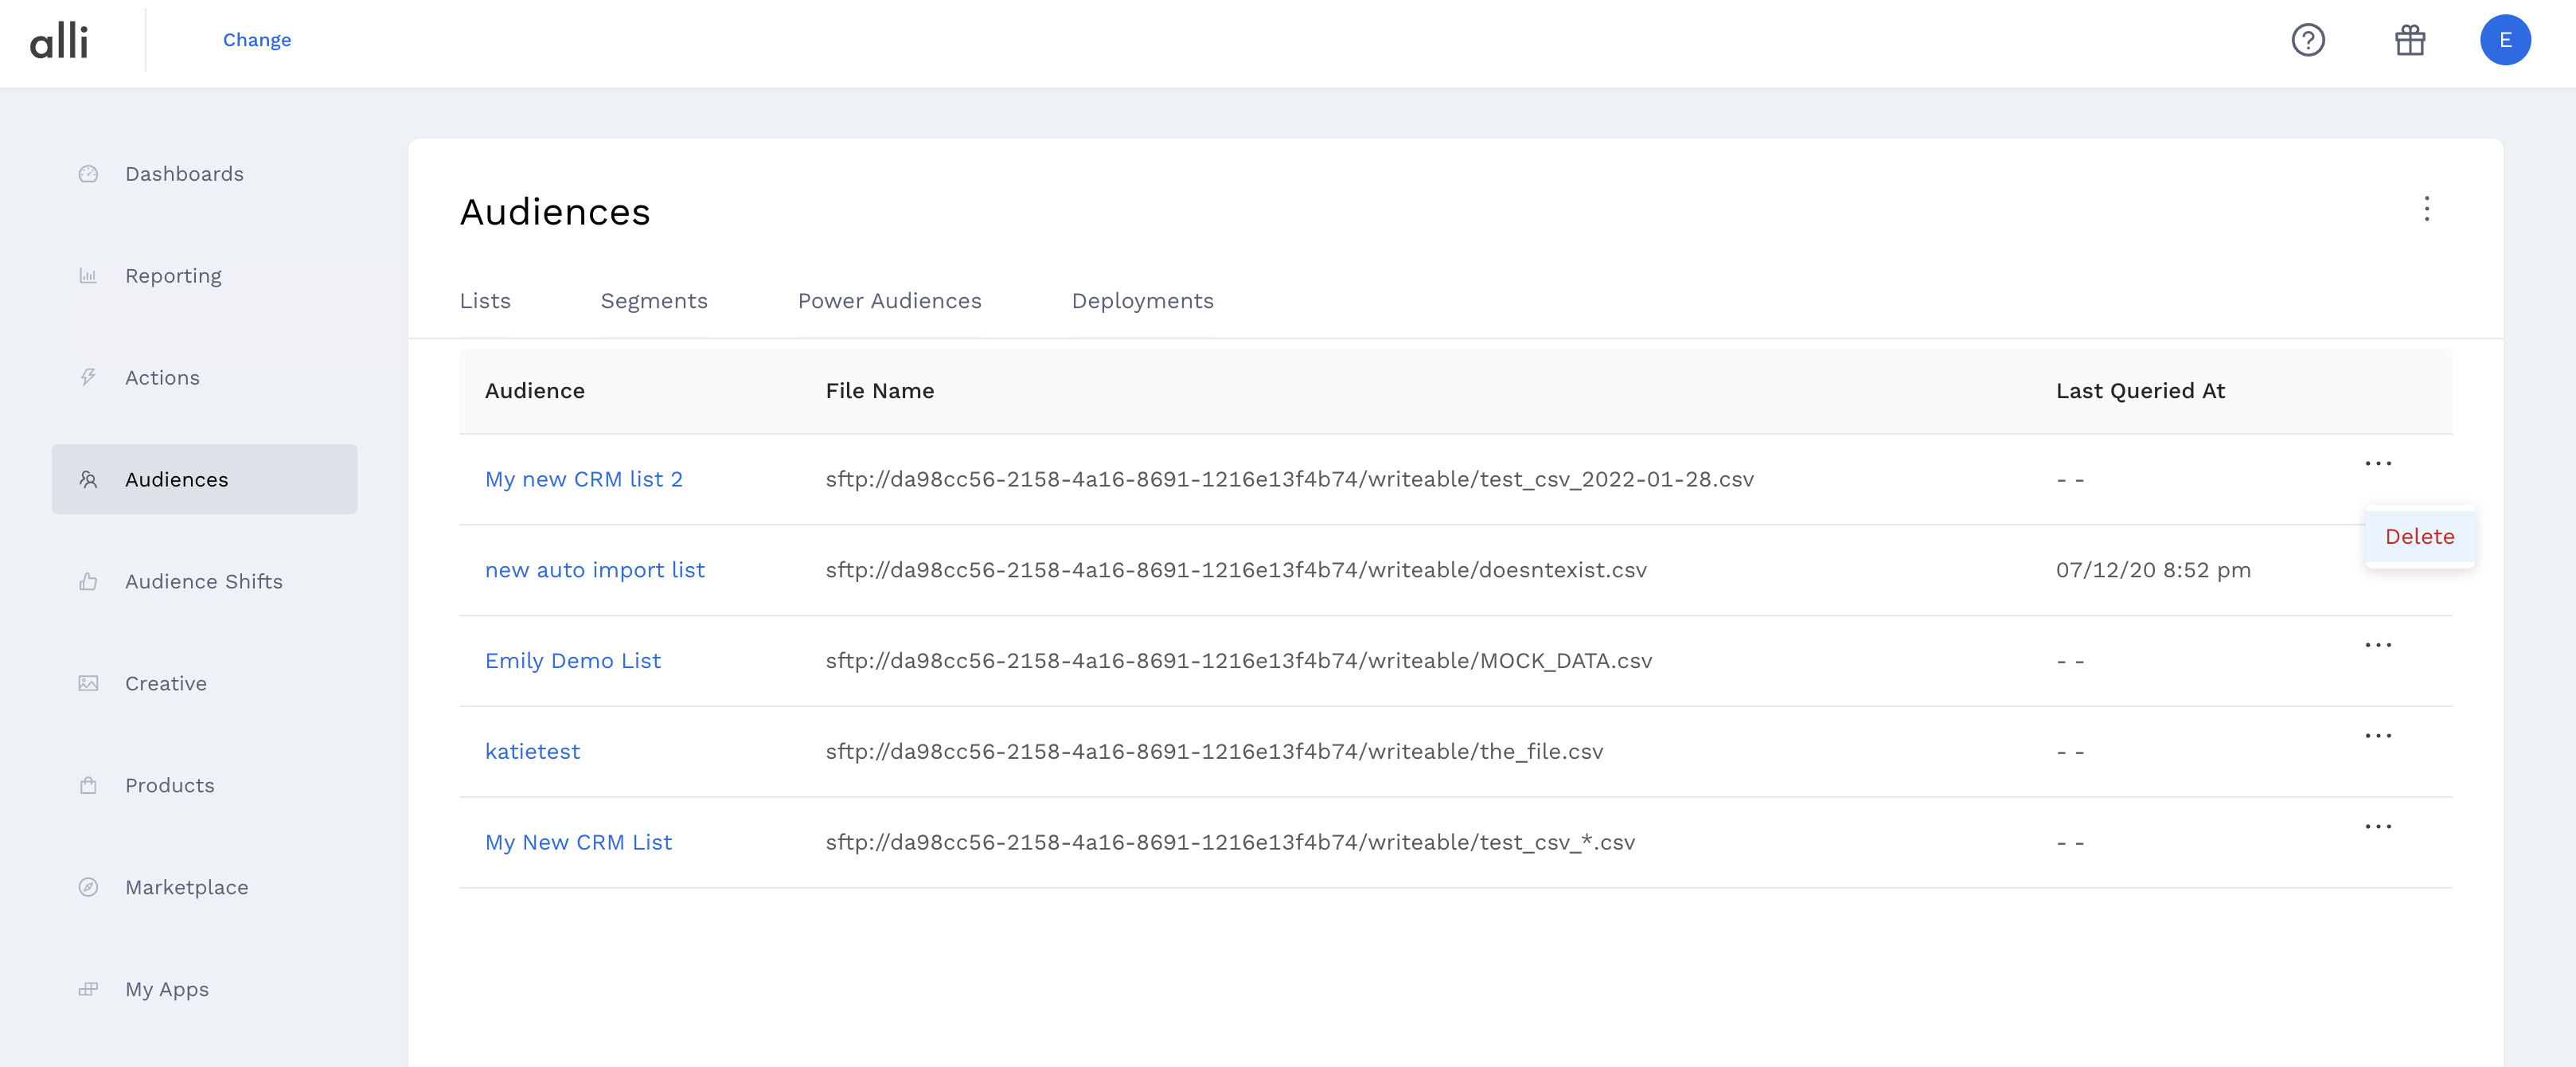Open the Dashboards section
The height and width of the screenshot is (1067, 2576).
pyautogui.click(x=184, y=173)
